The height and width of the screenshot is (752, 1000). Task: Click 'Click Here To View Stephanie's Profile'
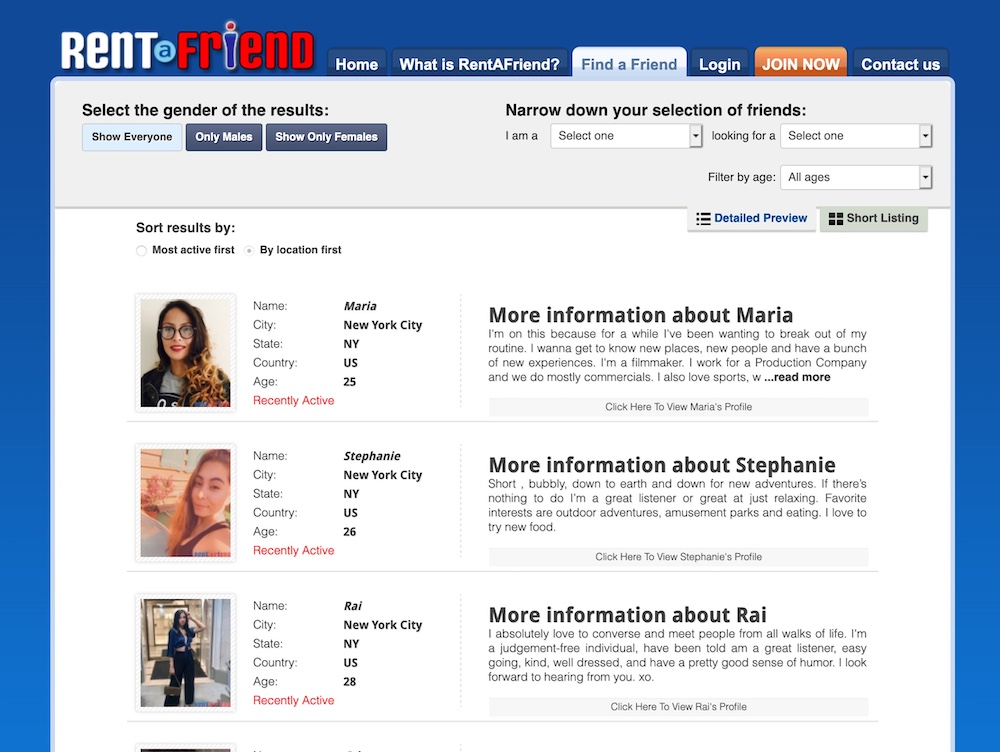click(678, 556)
